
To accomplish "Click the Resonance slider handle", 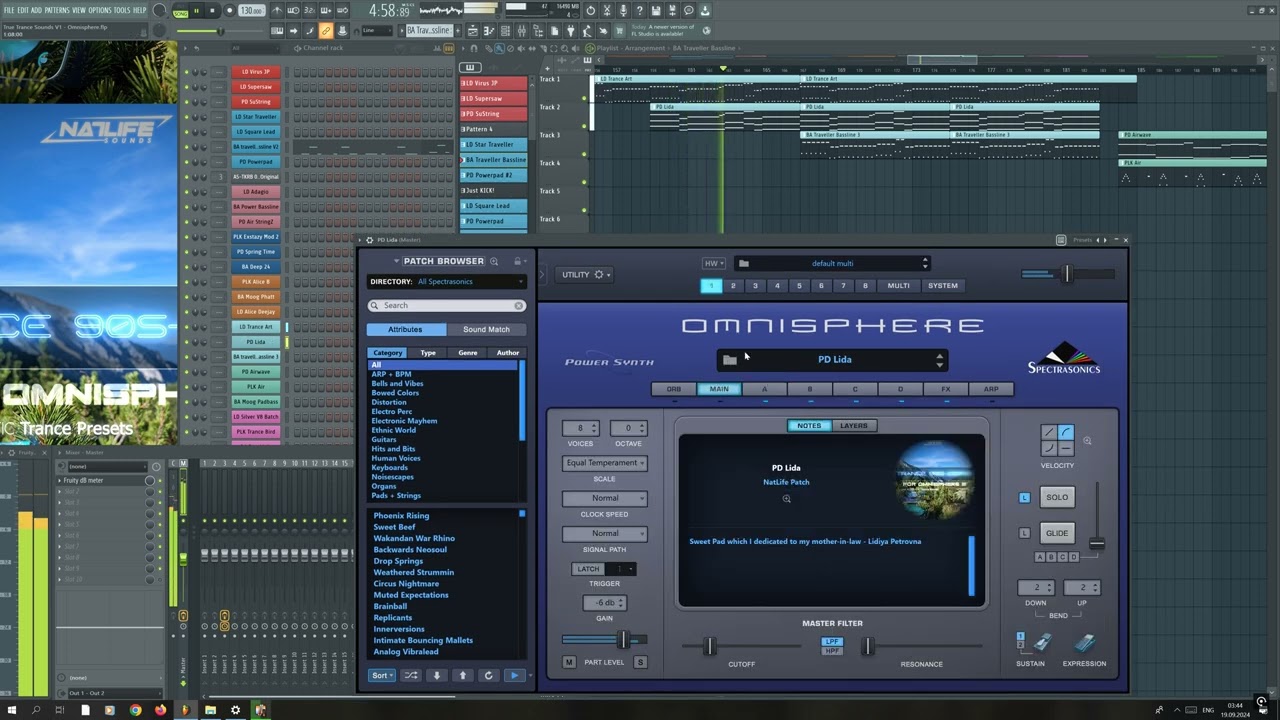I will coord(868,647).
